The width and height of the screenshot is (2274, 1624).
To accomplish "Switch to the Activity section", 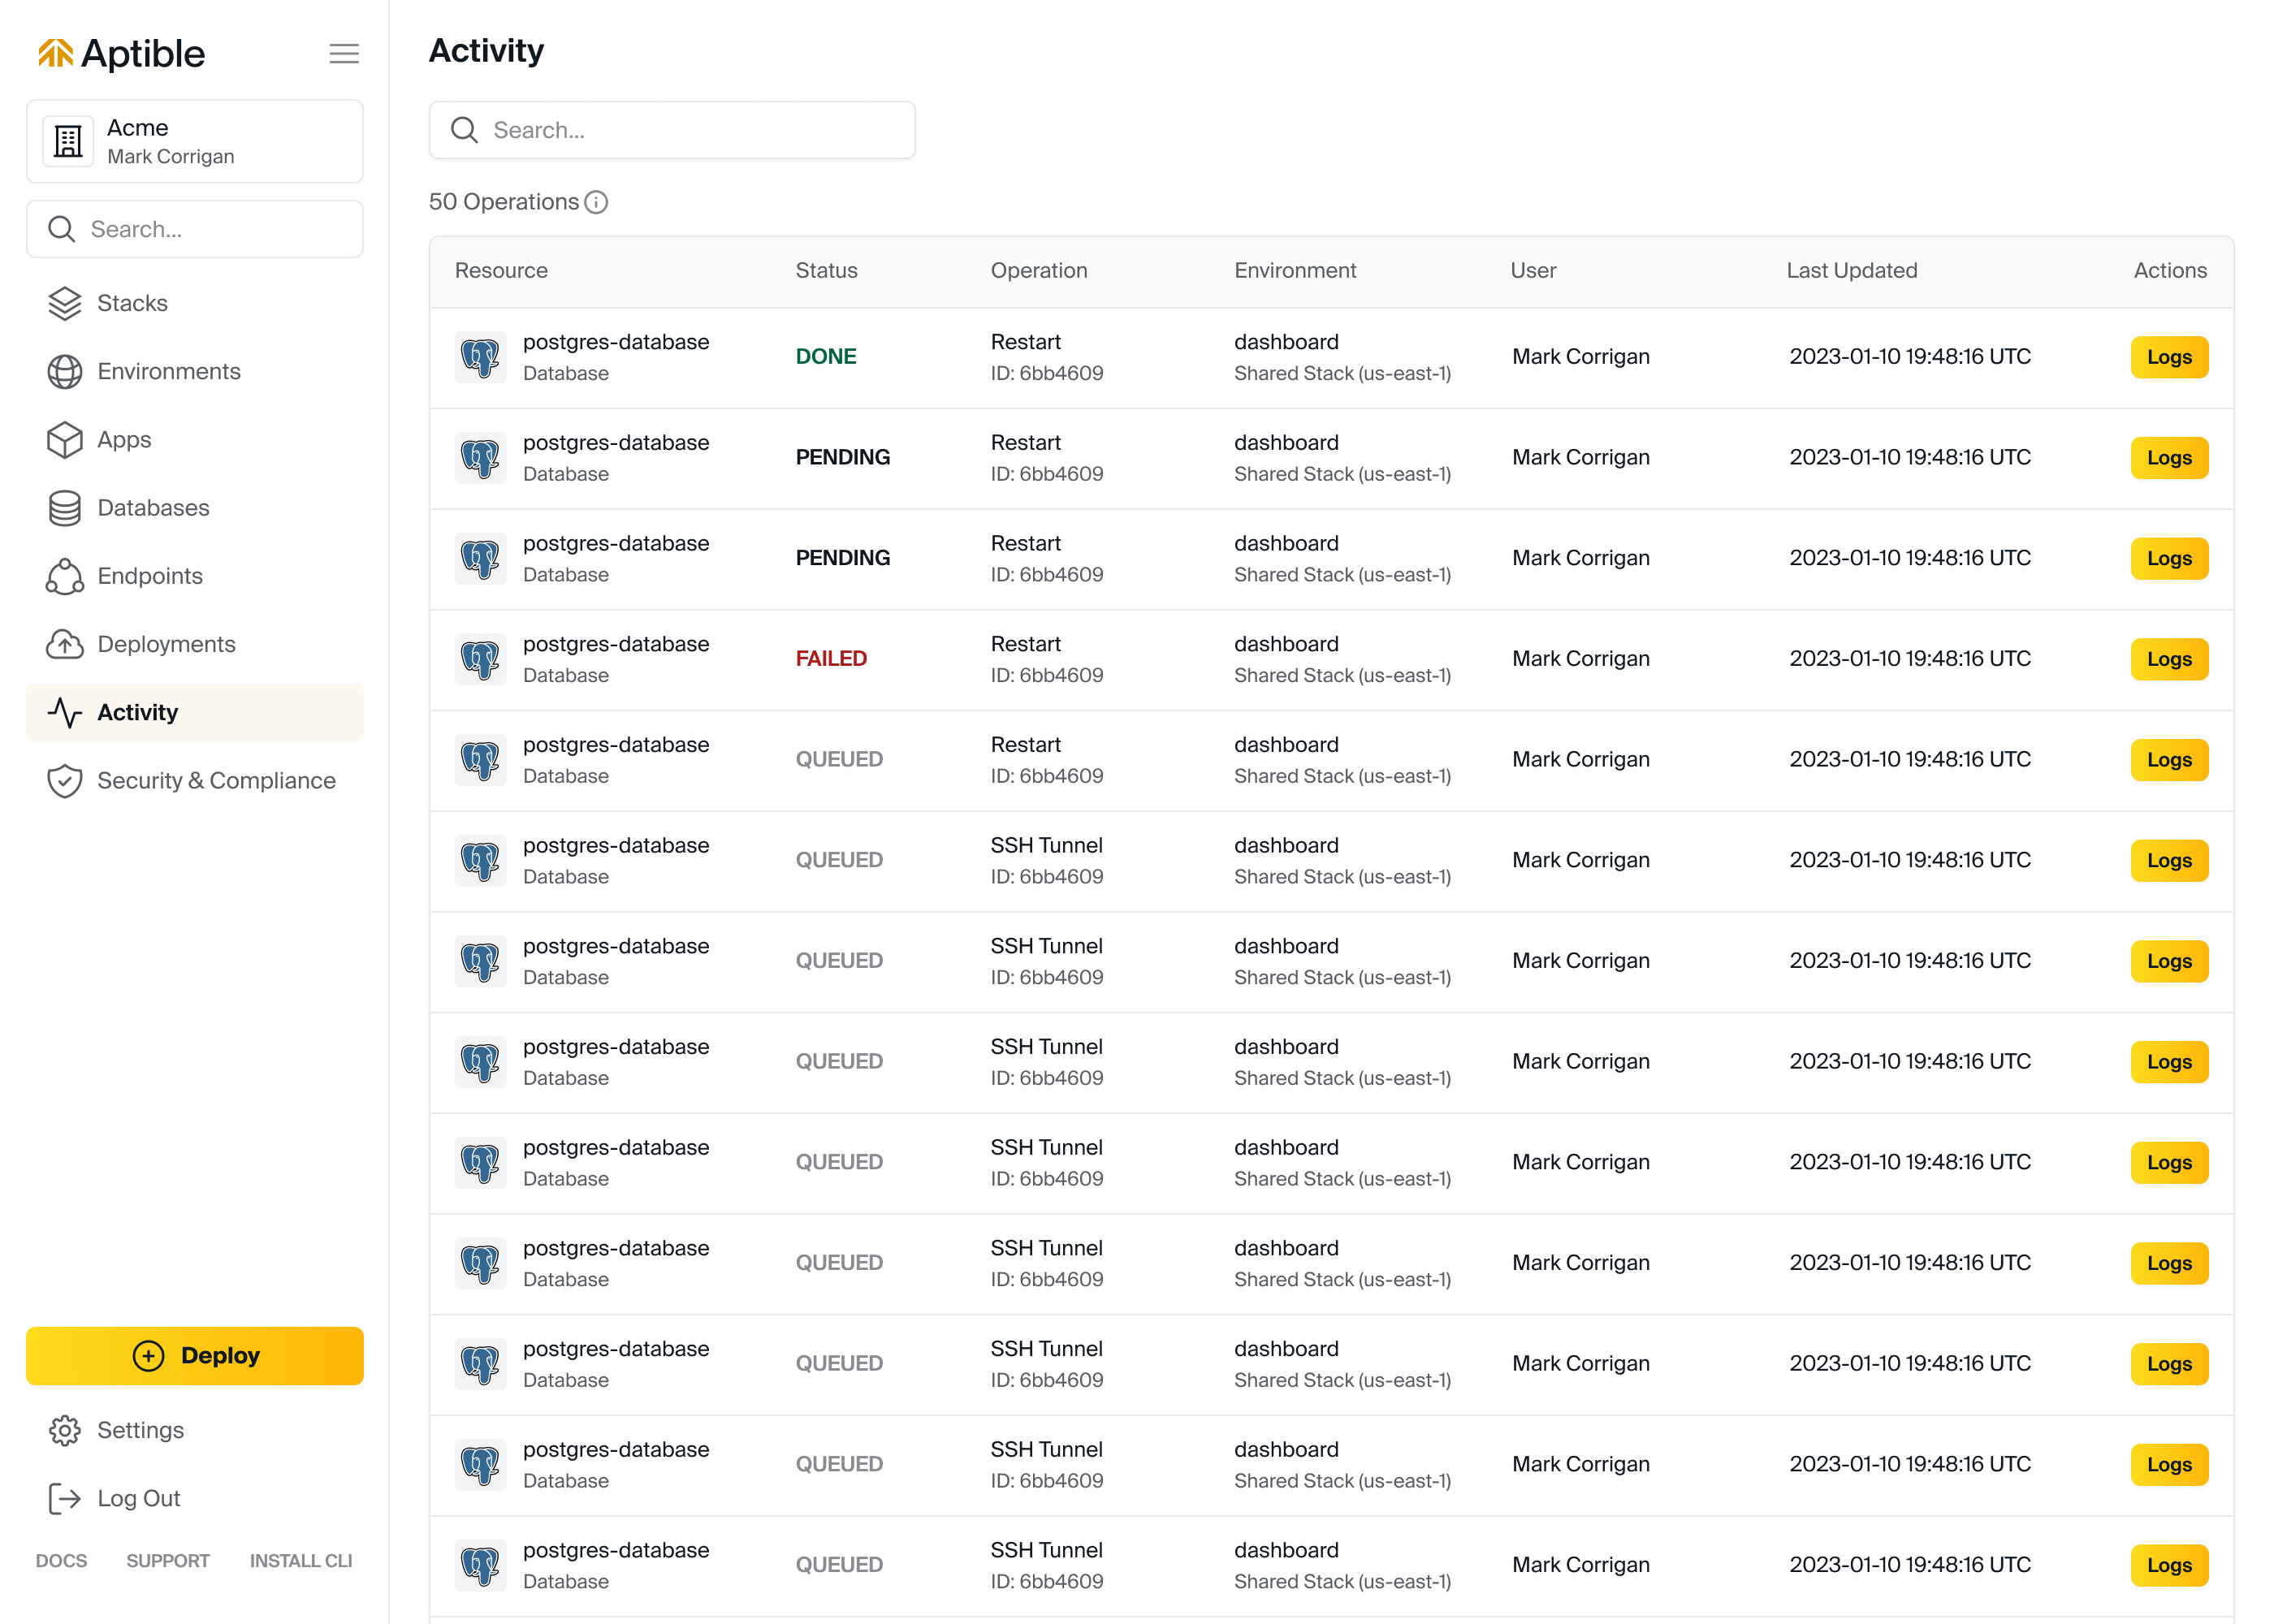I will (137, 712).
